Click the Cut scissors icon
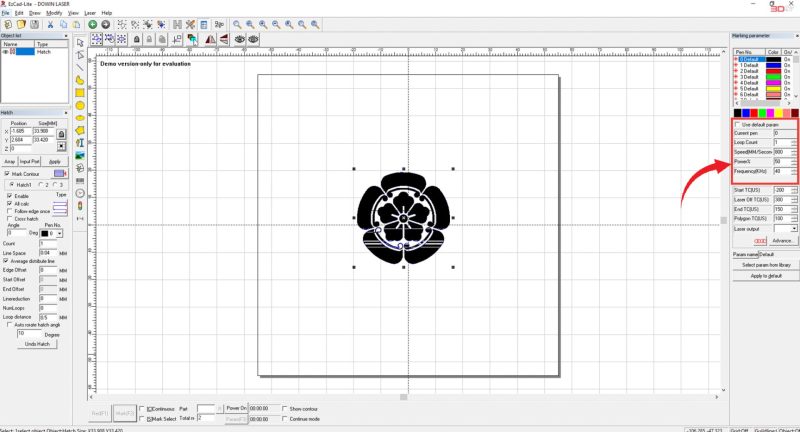Screen dimensions: 800x432 click(x=50, y=24)
